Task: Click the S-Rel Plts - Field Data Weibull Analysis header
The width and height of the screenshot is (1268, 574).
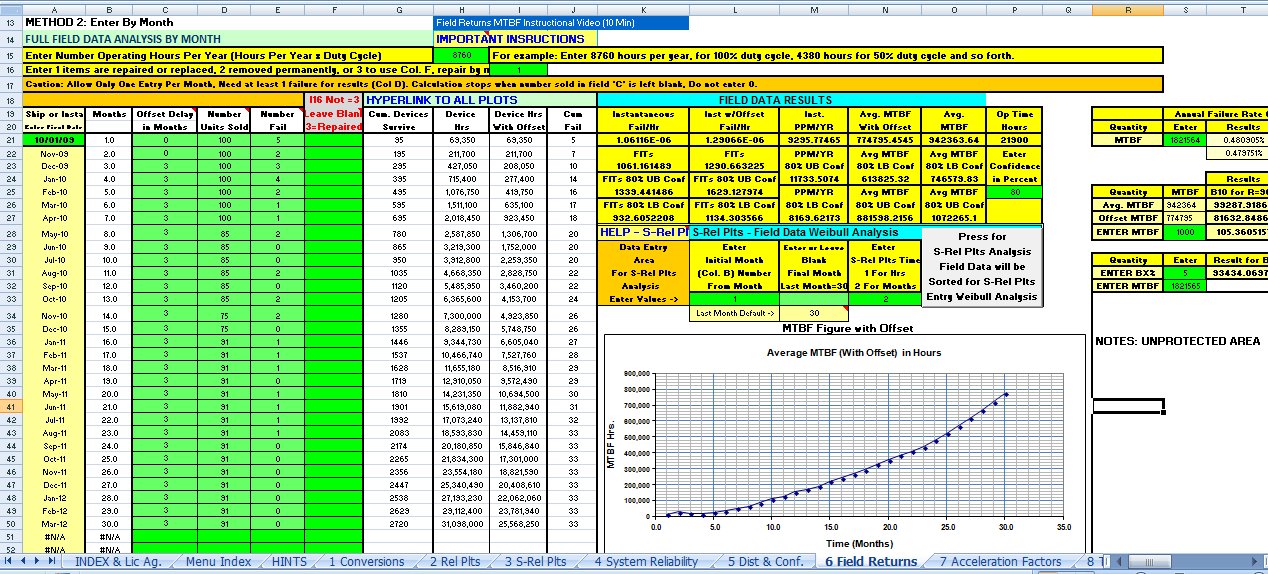Action: (x=805, y=232)
